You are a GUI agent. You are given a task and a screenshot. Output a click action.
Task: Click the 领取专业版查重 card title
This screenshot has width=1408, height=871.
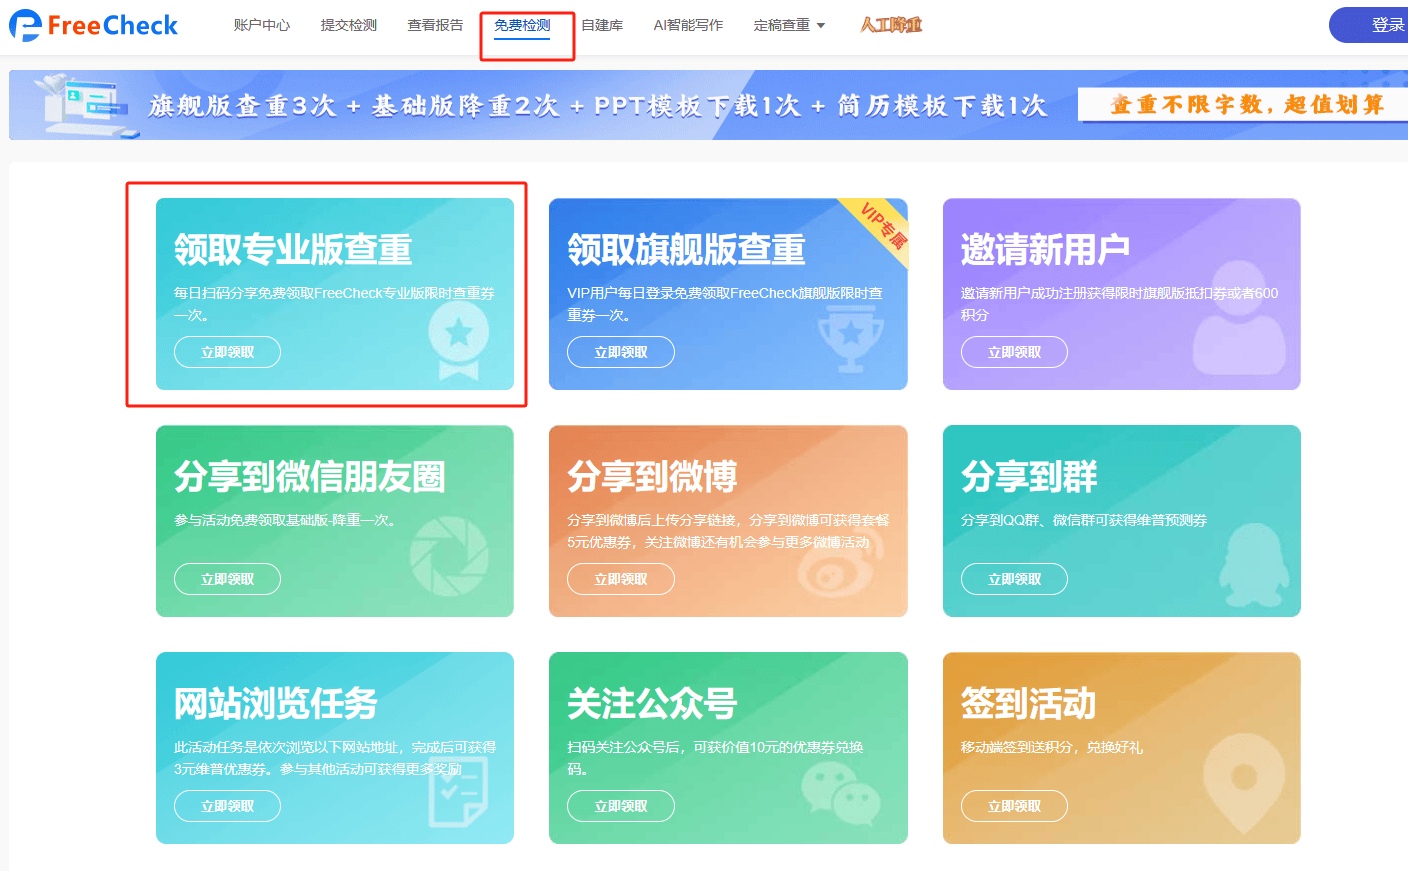293,249
